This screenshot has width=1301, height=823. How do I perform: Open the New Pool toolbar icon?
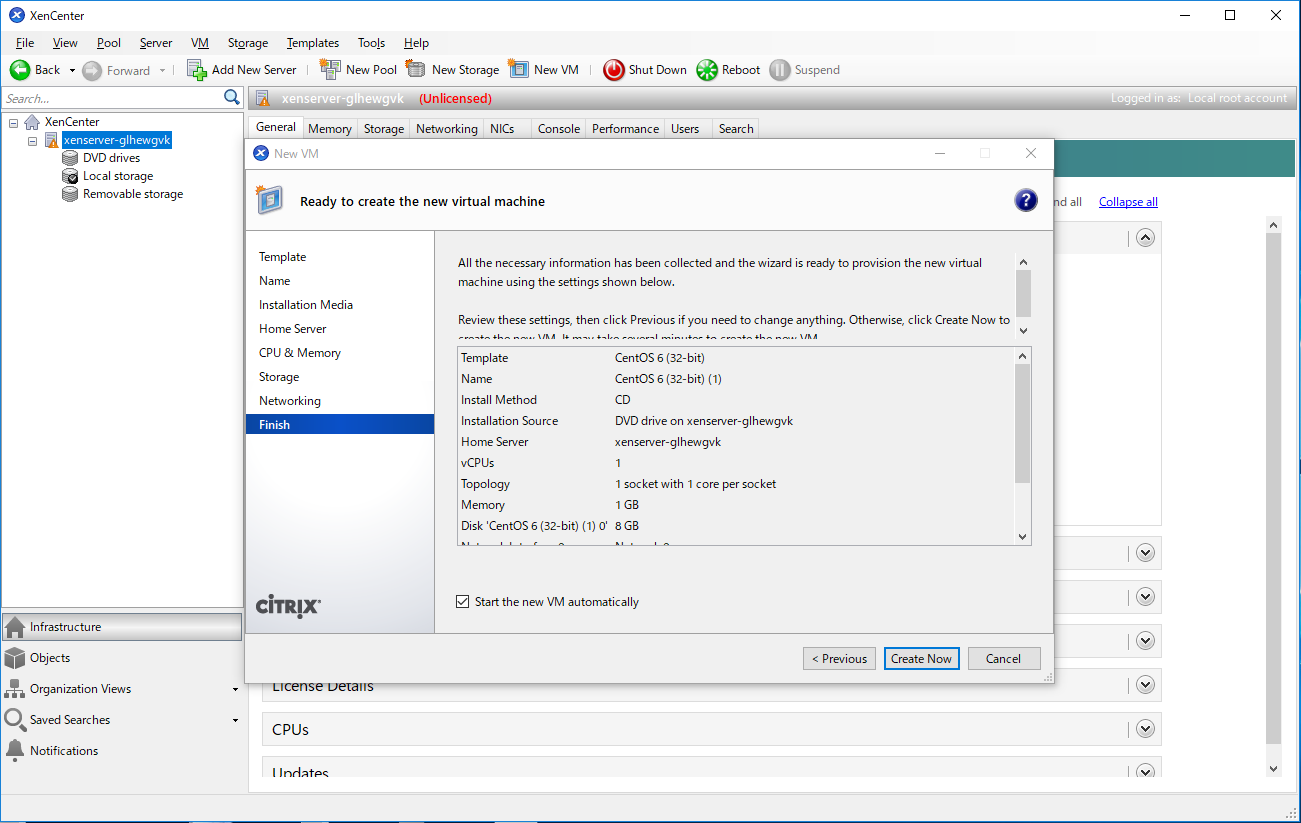pyautogui.click(x=330, y=69)
